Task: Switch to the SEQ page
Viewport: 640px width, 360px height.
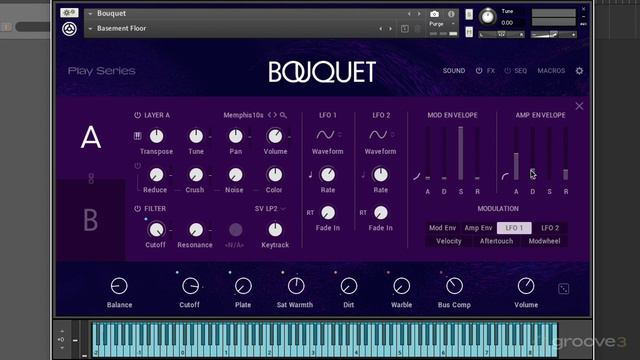Action: click(x=520, y=71)
